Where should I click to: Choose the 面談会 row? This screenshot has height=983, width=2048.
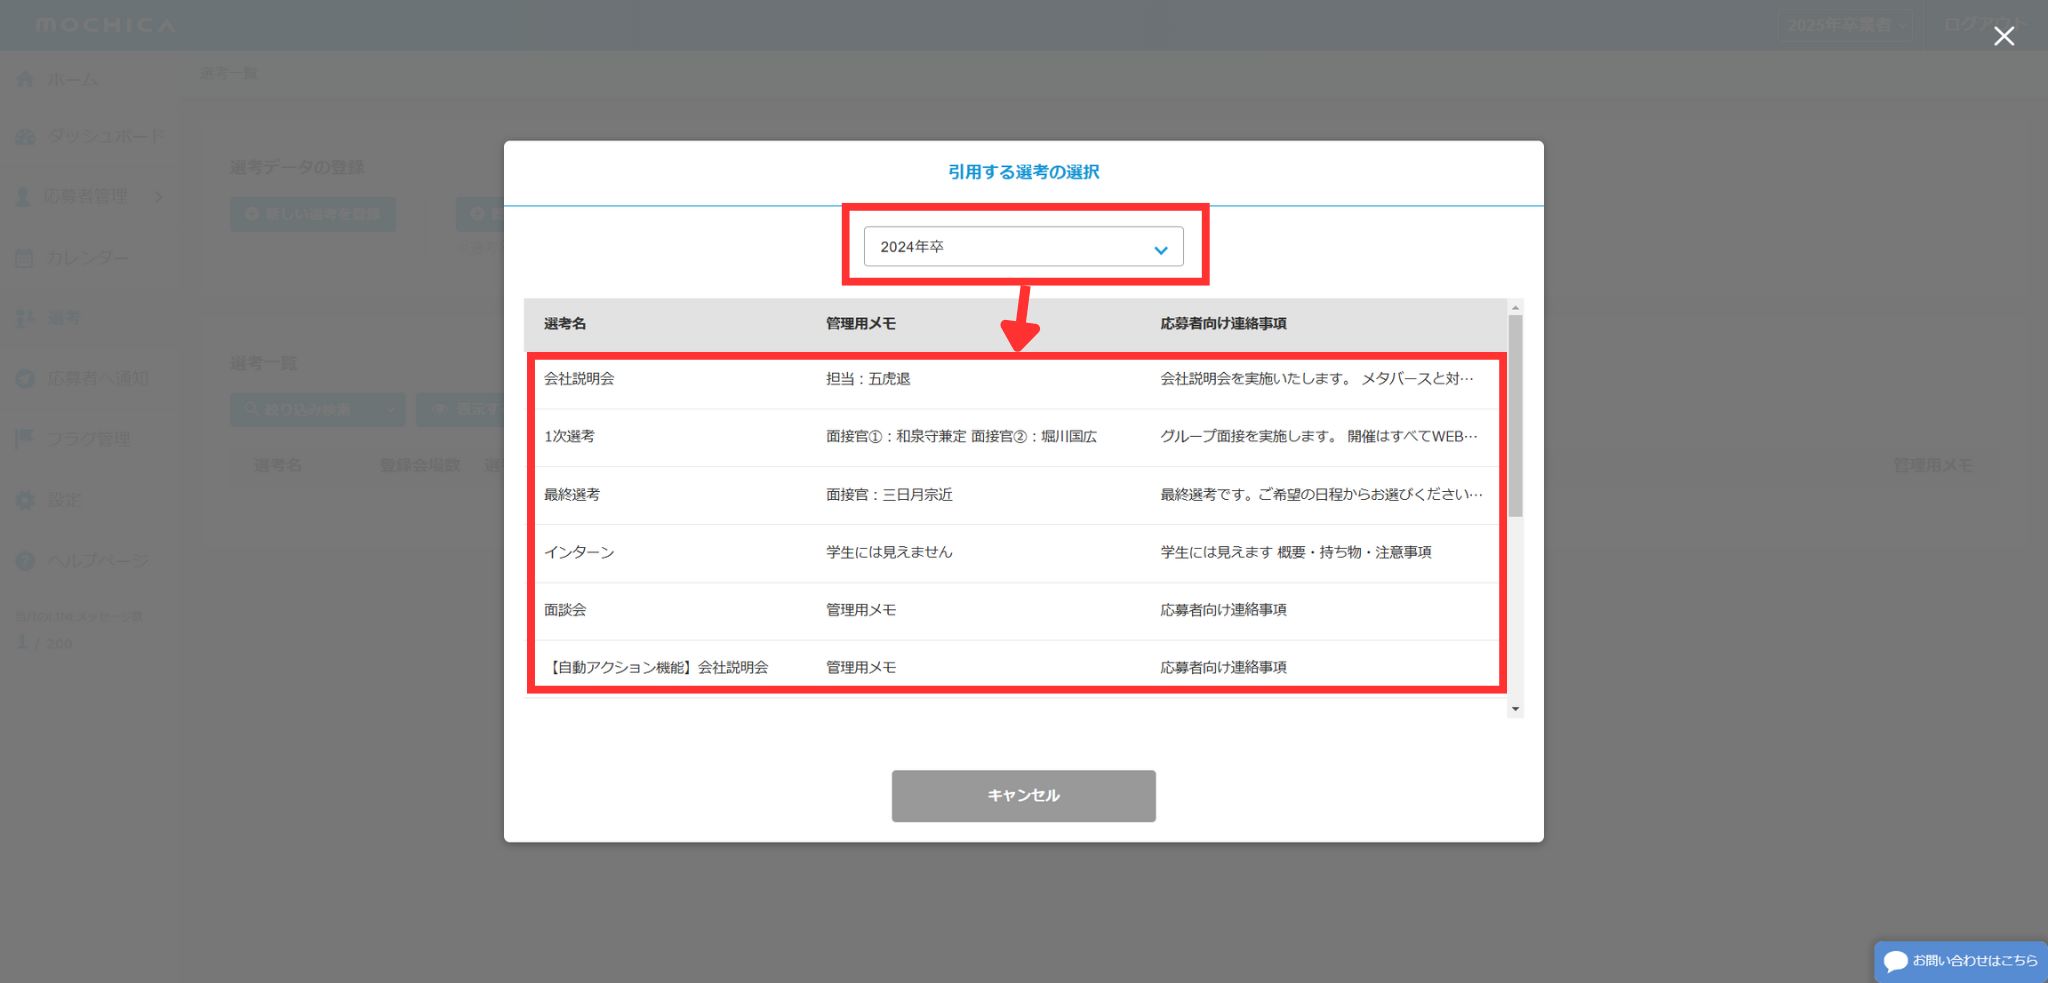tap(1015, 610)
